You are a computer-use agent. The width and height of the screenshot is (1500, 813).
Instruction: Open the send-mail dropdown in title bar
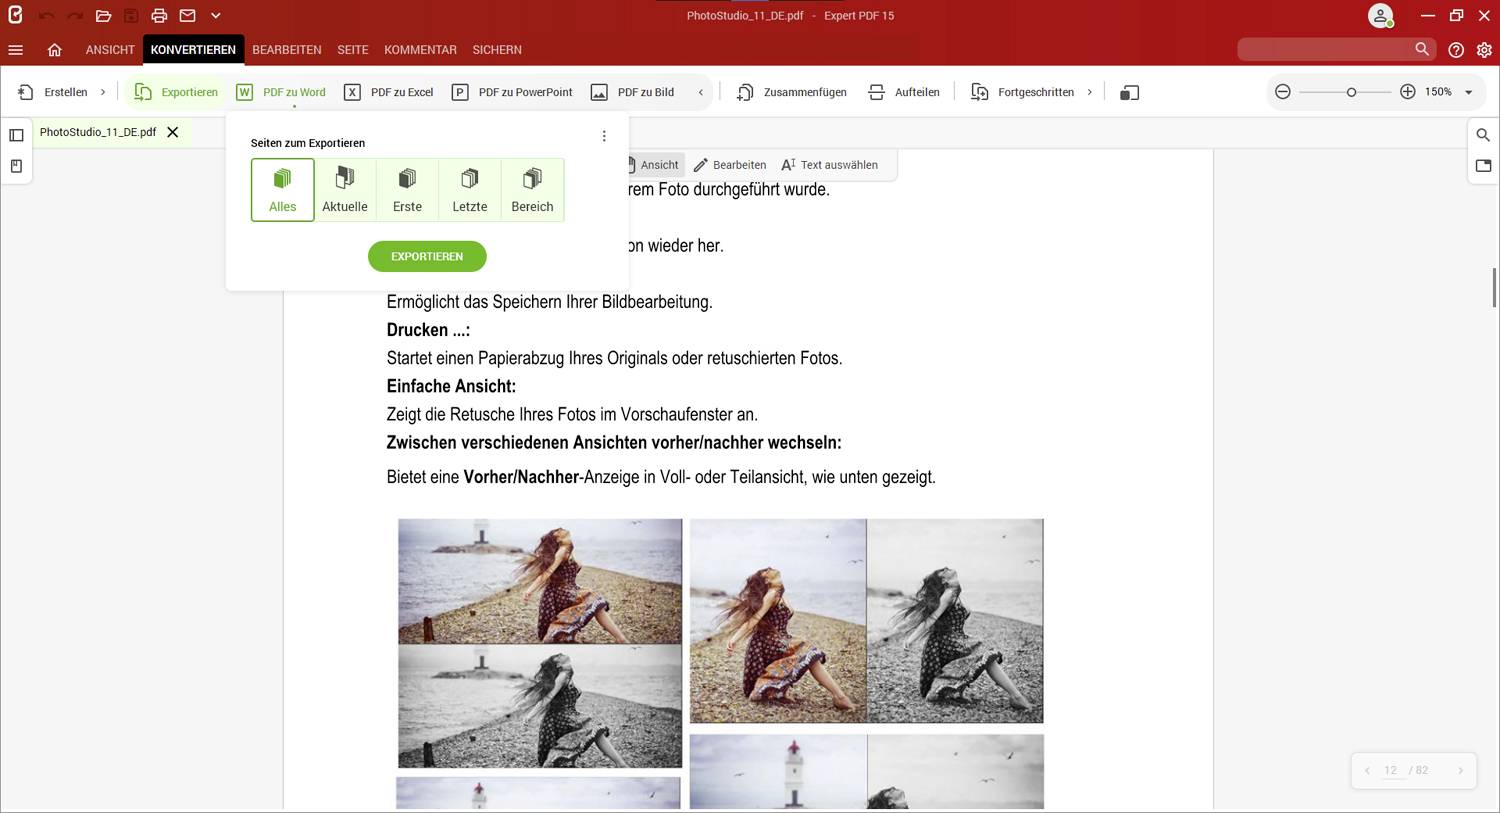pos(215,15)
